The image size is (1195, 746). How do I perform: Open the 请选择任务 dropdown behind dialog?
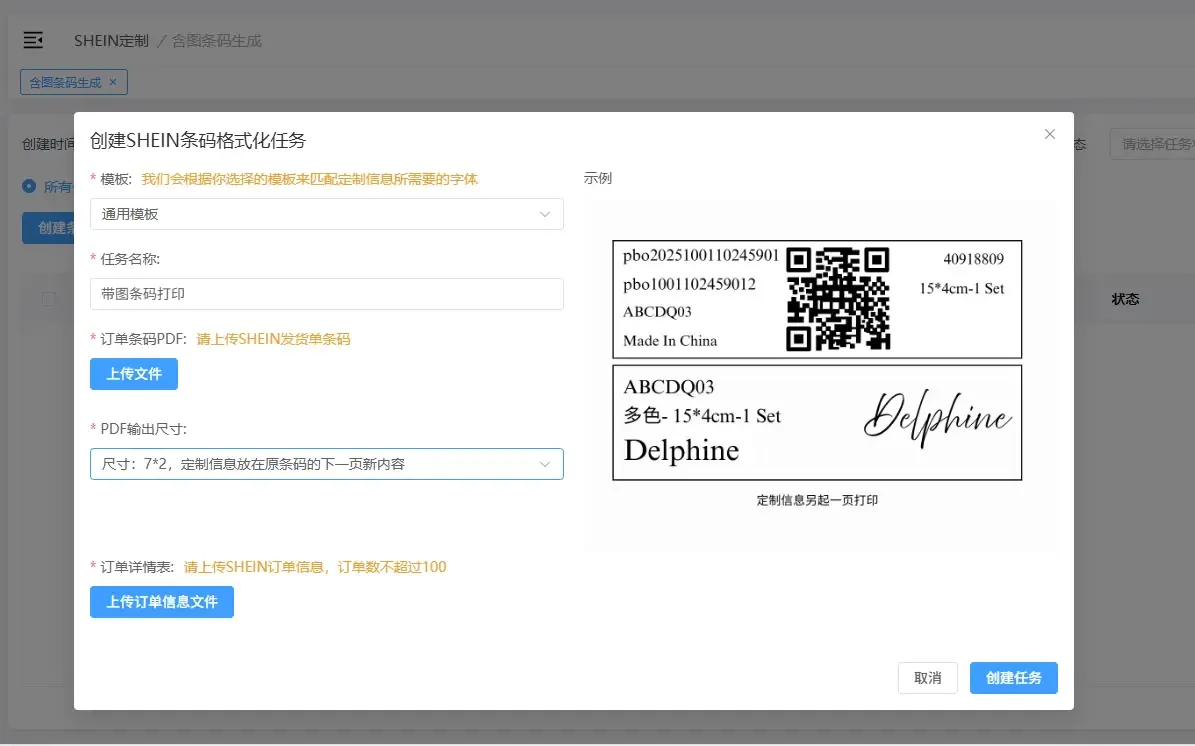pos(1152,144)
